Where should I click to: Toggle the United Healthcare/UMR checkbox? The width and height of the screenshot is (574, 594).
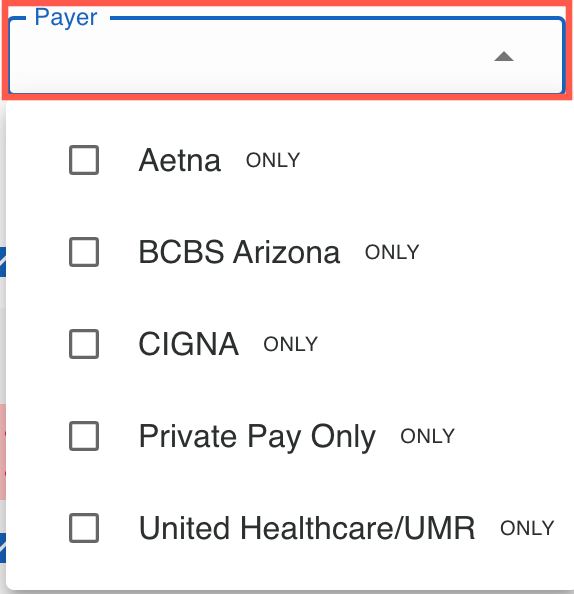[x=84, y=528]
